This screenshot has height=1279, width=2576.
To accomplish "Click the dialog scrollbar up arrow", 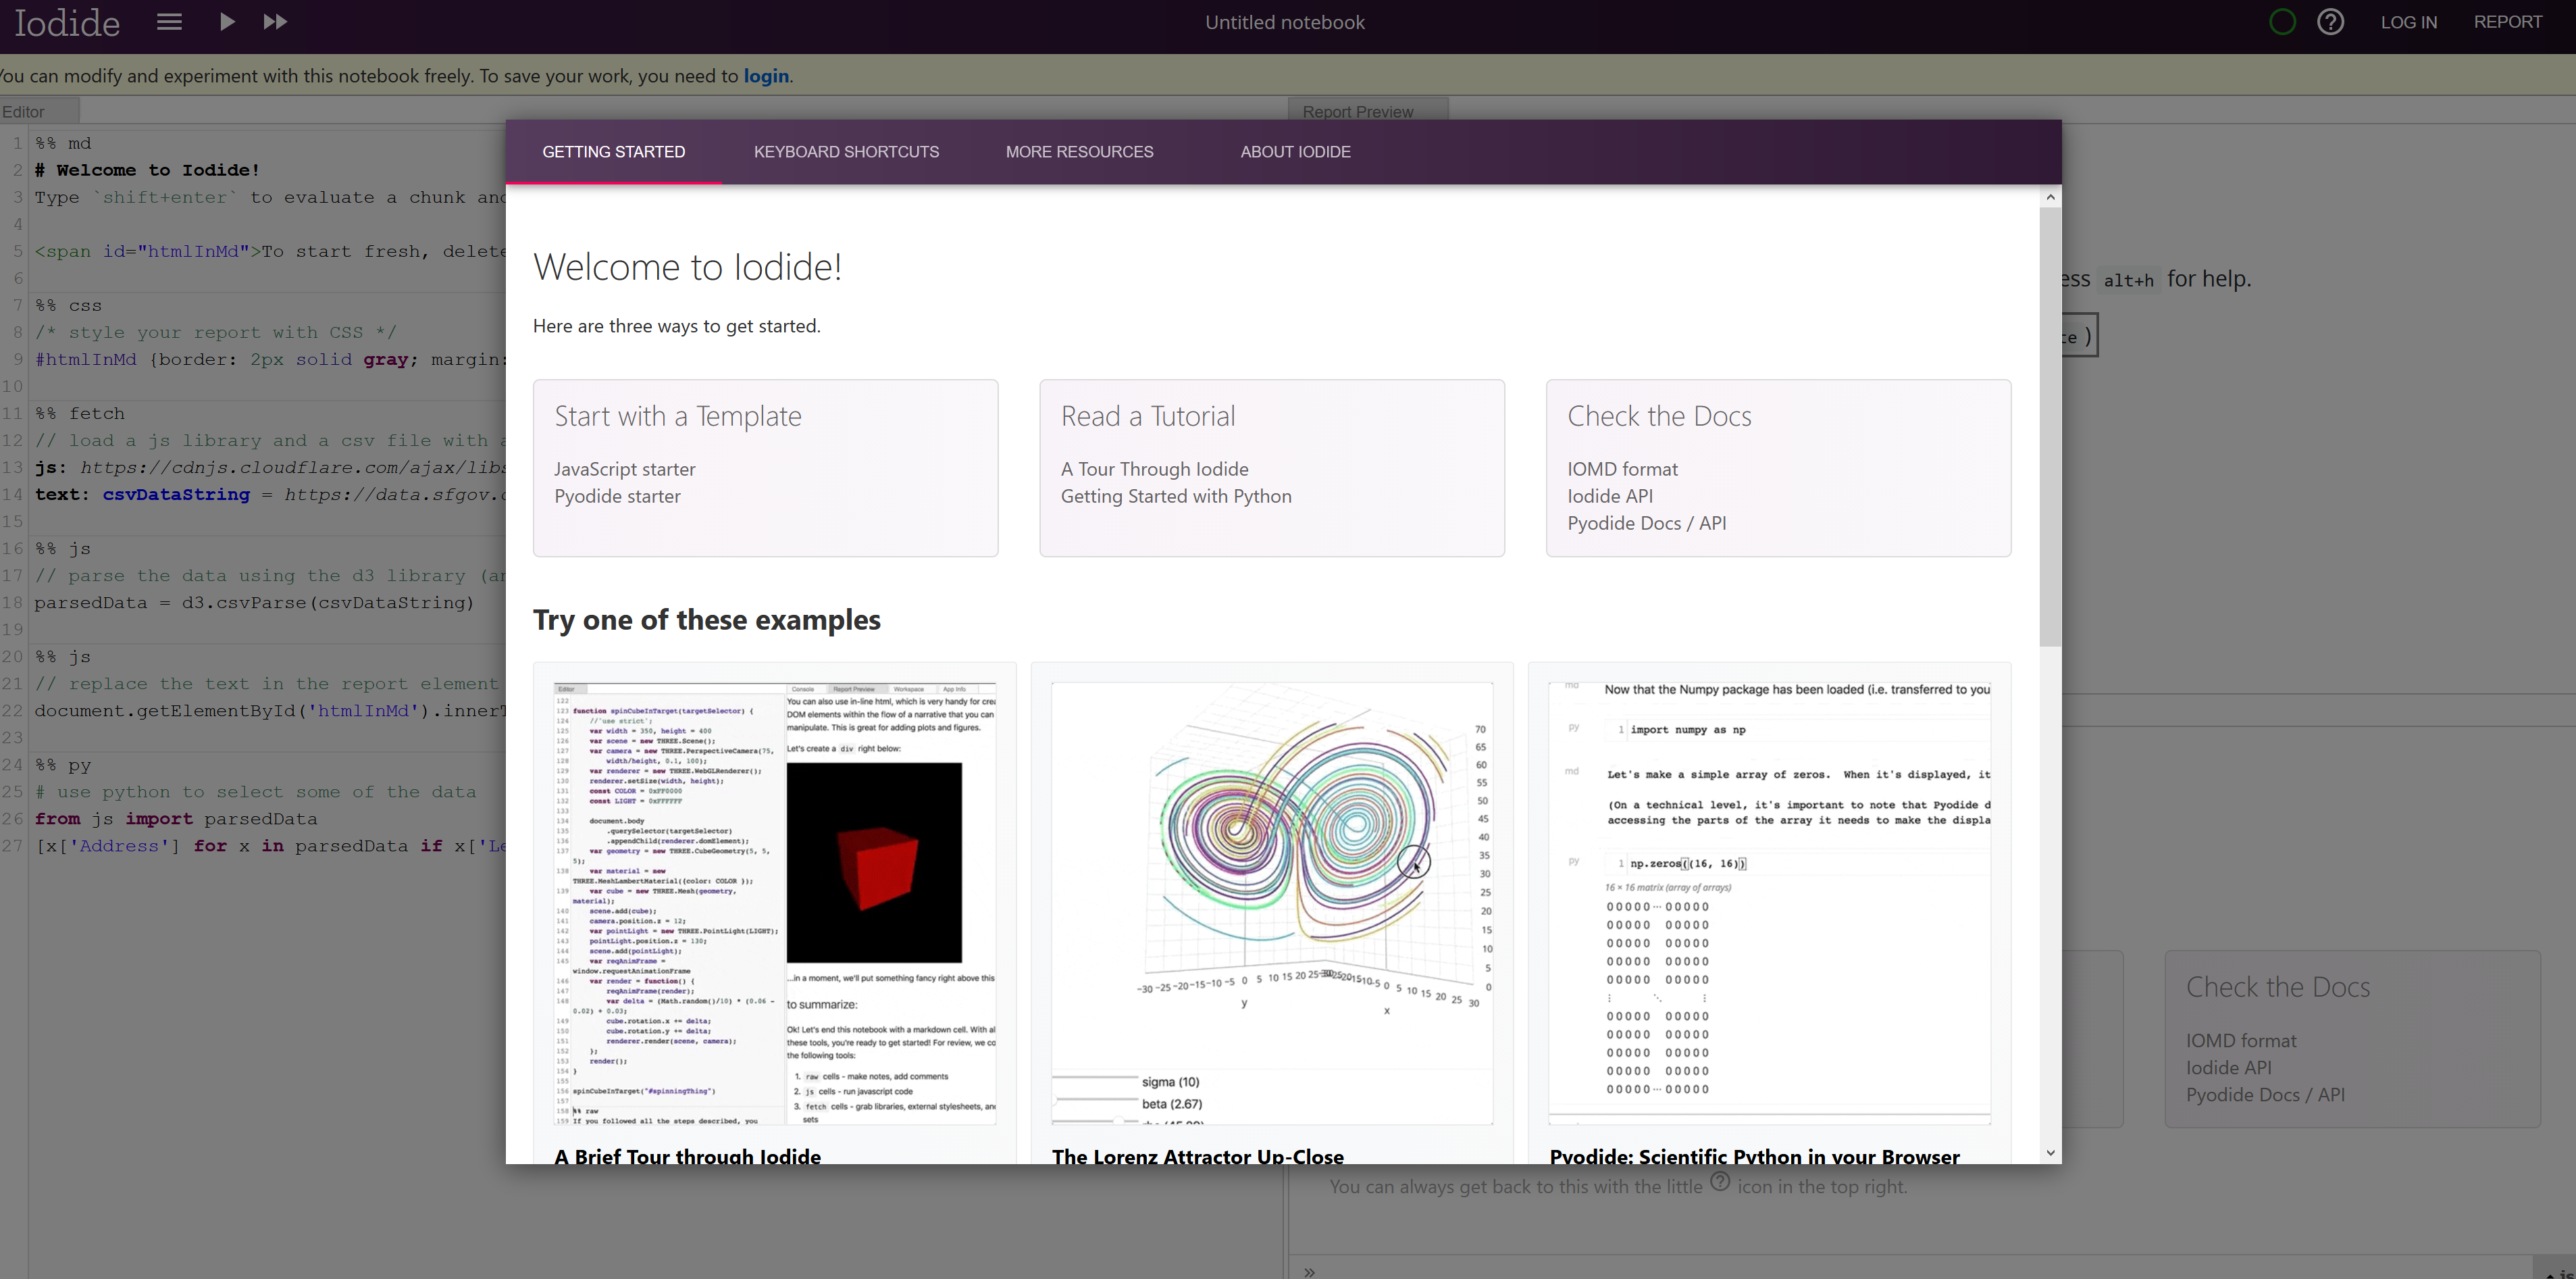I will 2051,197.
